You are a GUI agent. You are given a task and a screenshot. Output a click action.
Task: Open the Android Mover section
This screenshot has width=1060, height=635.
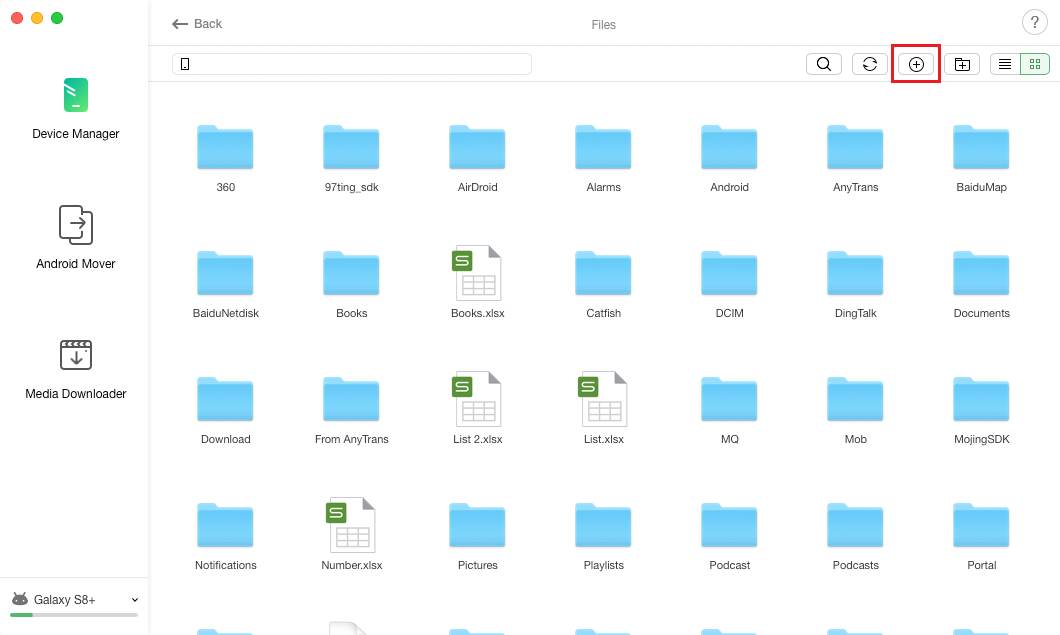point(76,237)
